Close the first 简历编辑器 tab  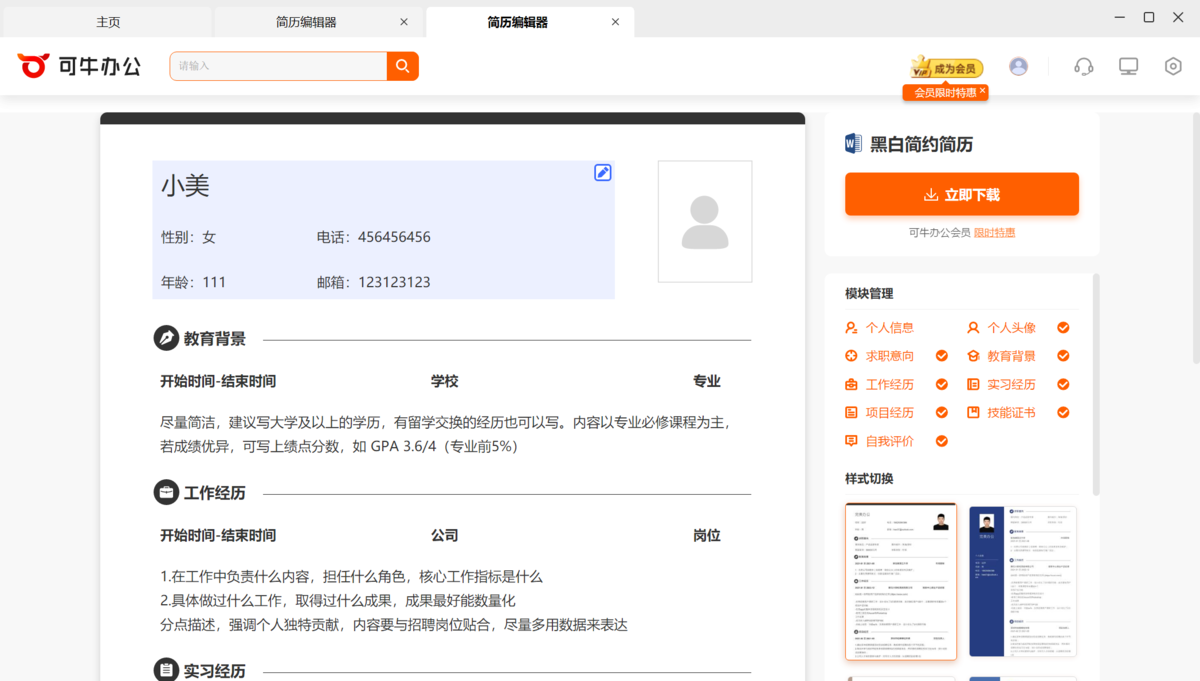tap(404, 20)
